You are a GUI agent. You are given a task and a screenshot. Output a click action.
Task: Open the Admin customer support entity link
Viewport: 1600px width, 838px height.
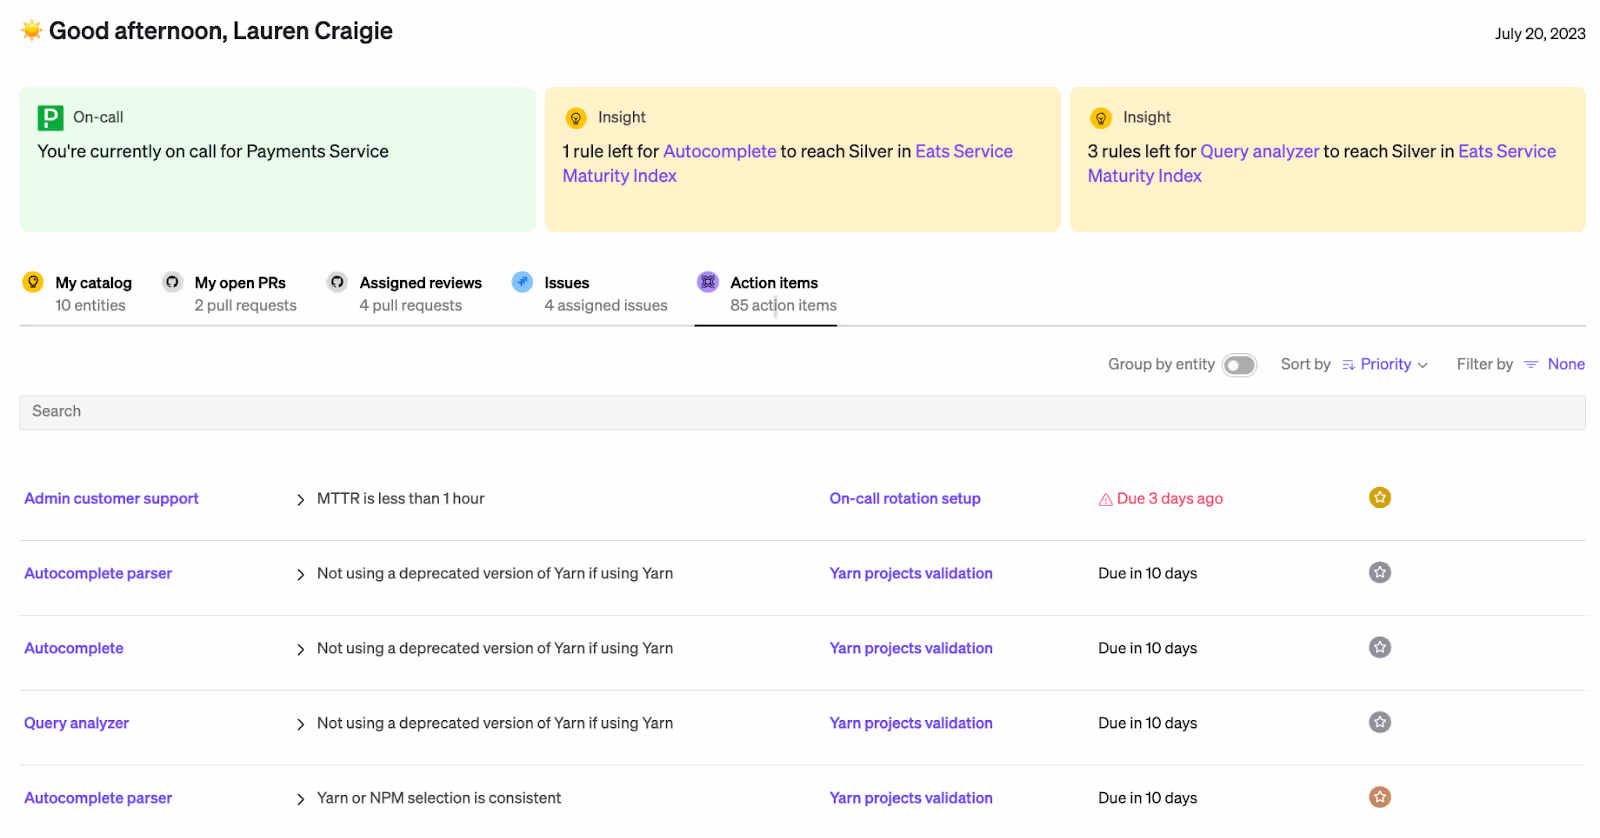click(112, 499)
